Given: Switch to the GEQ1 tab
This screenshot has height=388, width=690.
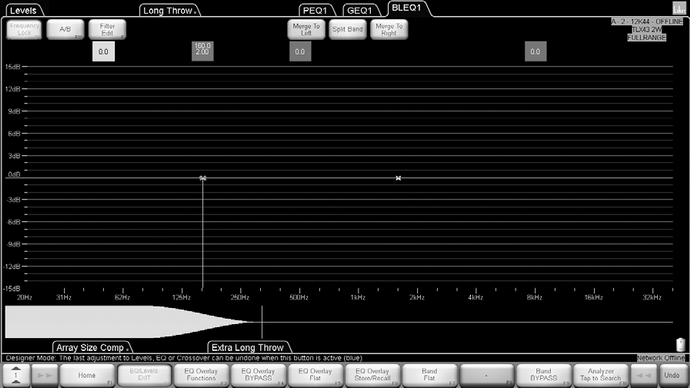Looking at the screenshot, I should 361,11.
